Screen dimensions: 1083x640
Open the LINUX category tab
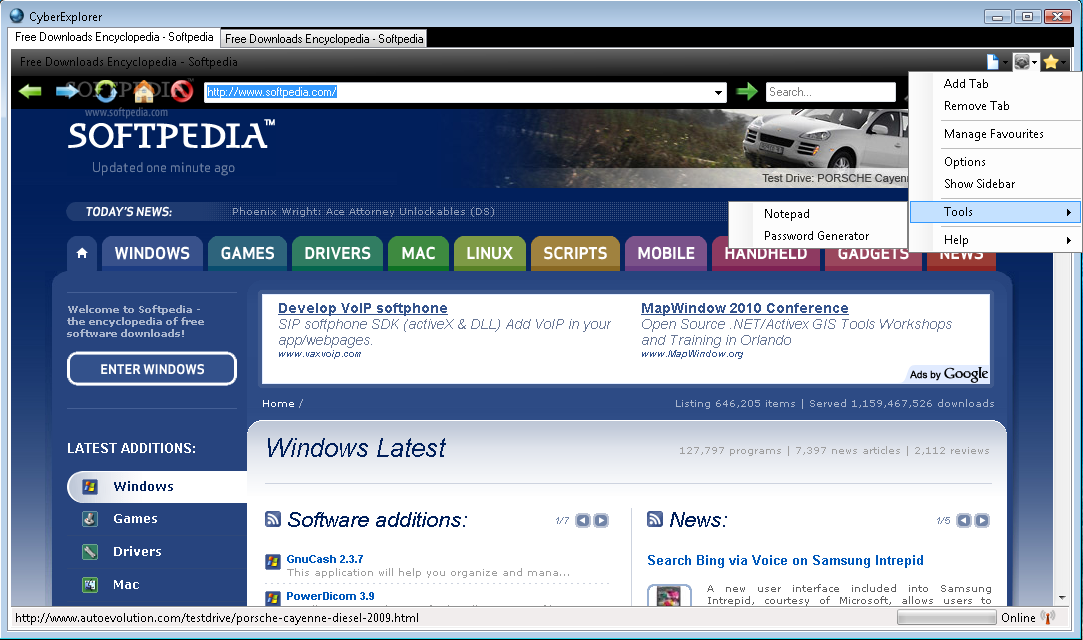coord(489,253)
